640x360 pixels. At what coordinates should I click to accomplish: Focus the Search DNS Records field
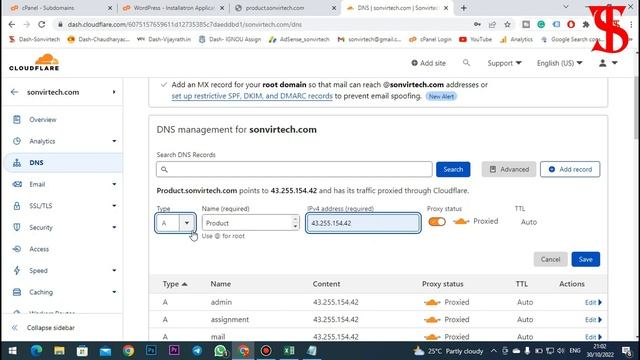tap(294, 169)
